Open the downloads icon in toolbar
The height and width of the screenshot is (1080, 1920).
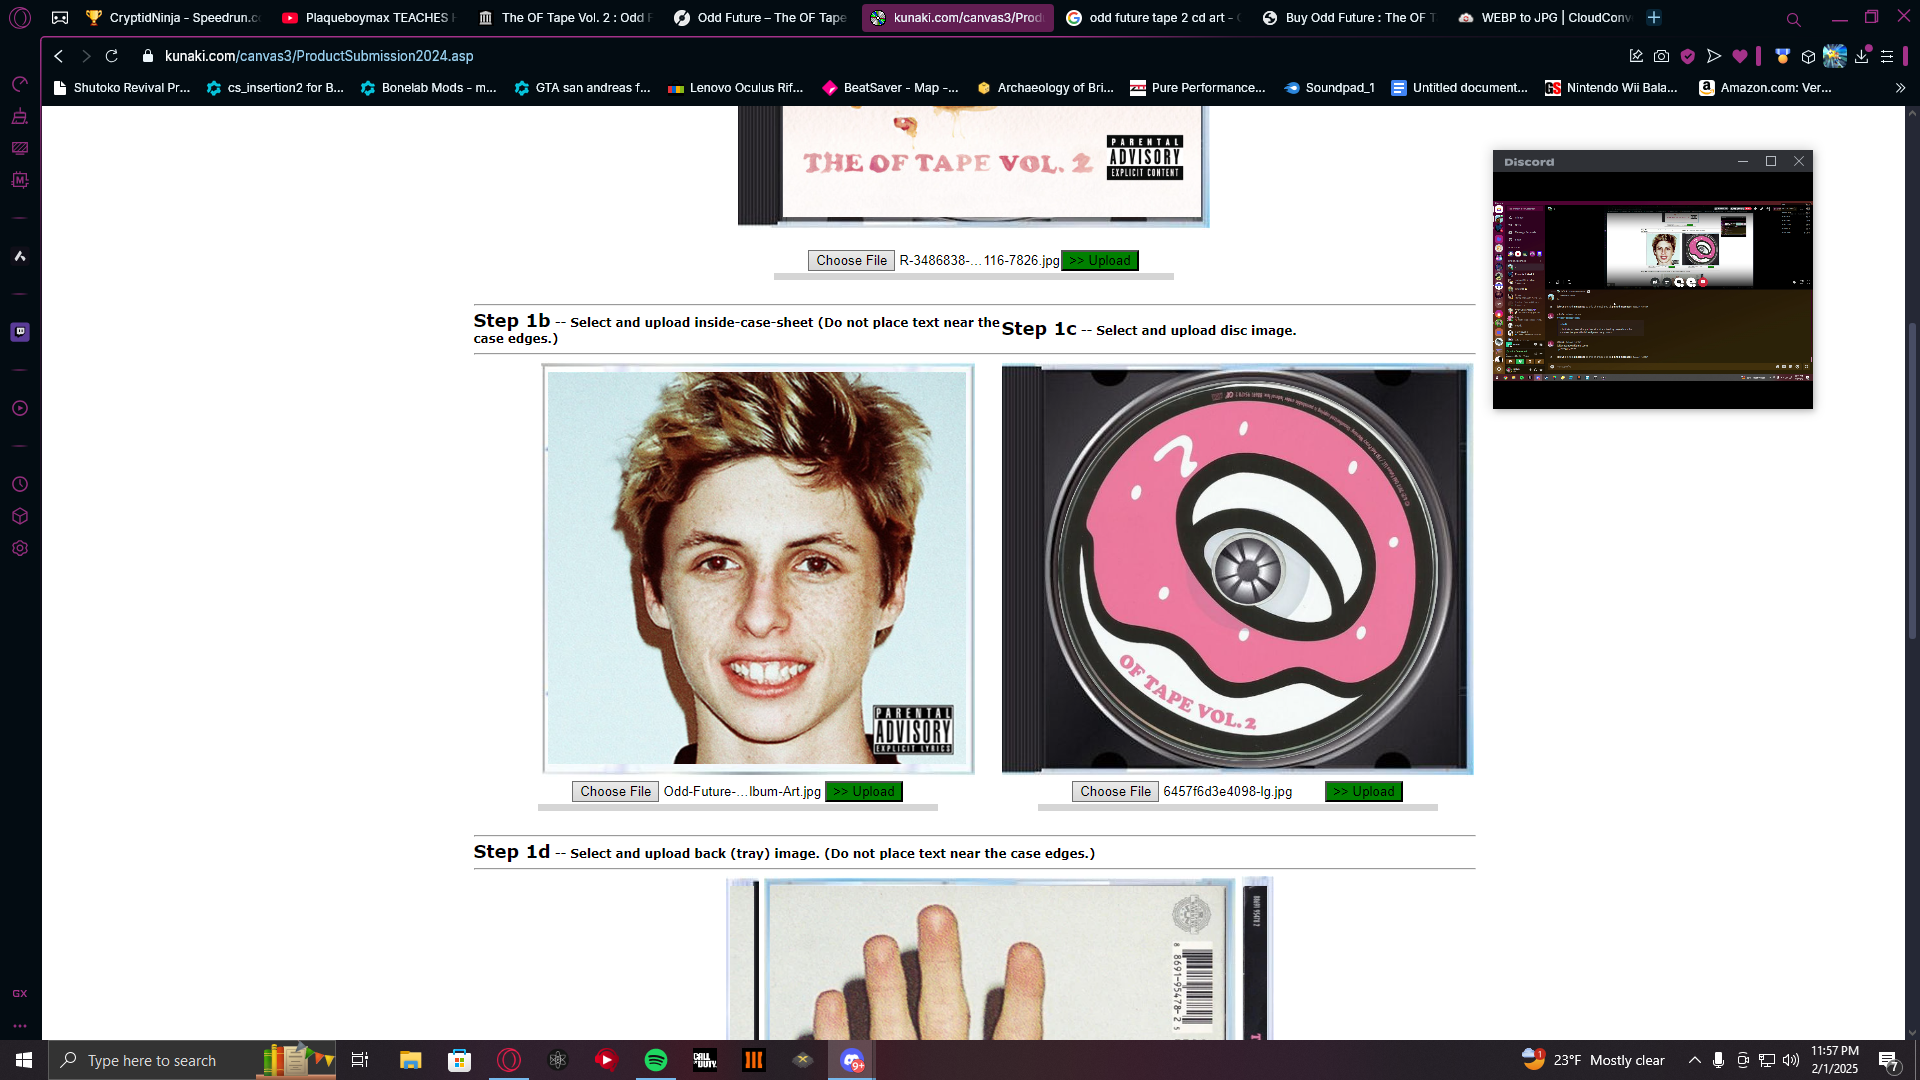tap(1861, 56)
